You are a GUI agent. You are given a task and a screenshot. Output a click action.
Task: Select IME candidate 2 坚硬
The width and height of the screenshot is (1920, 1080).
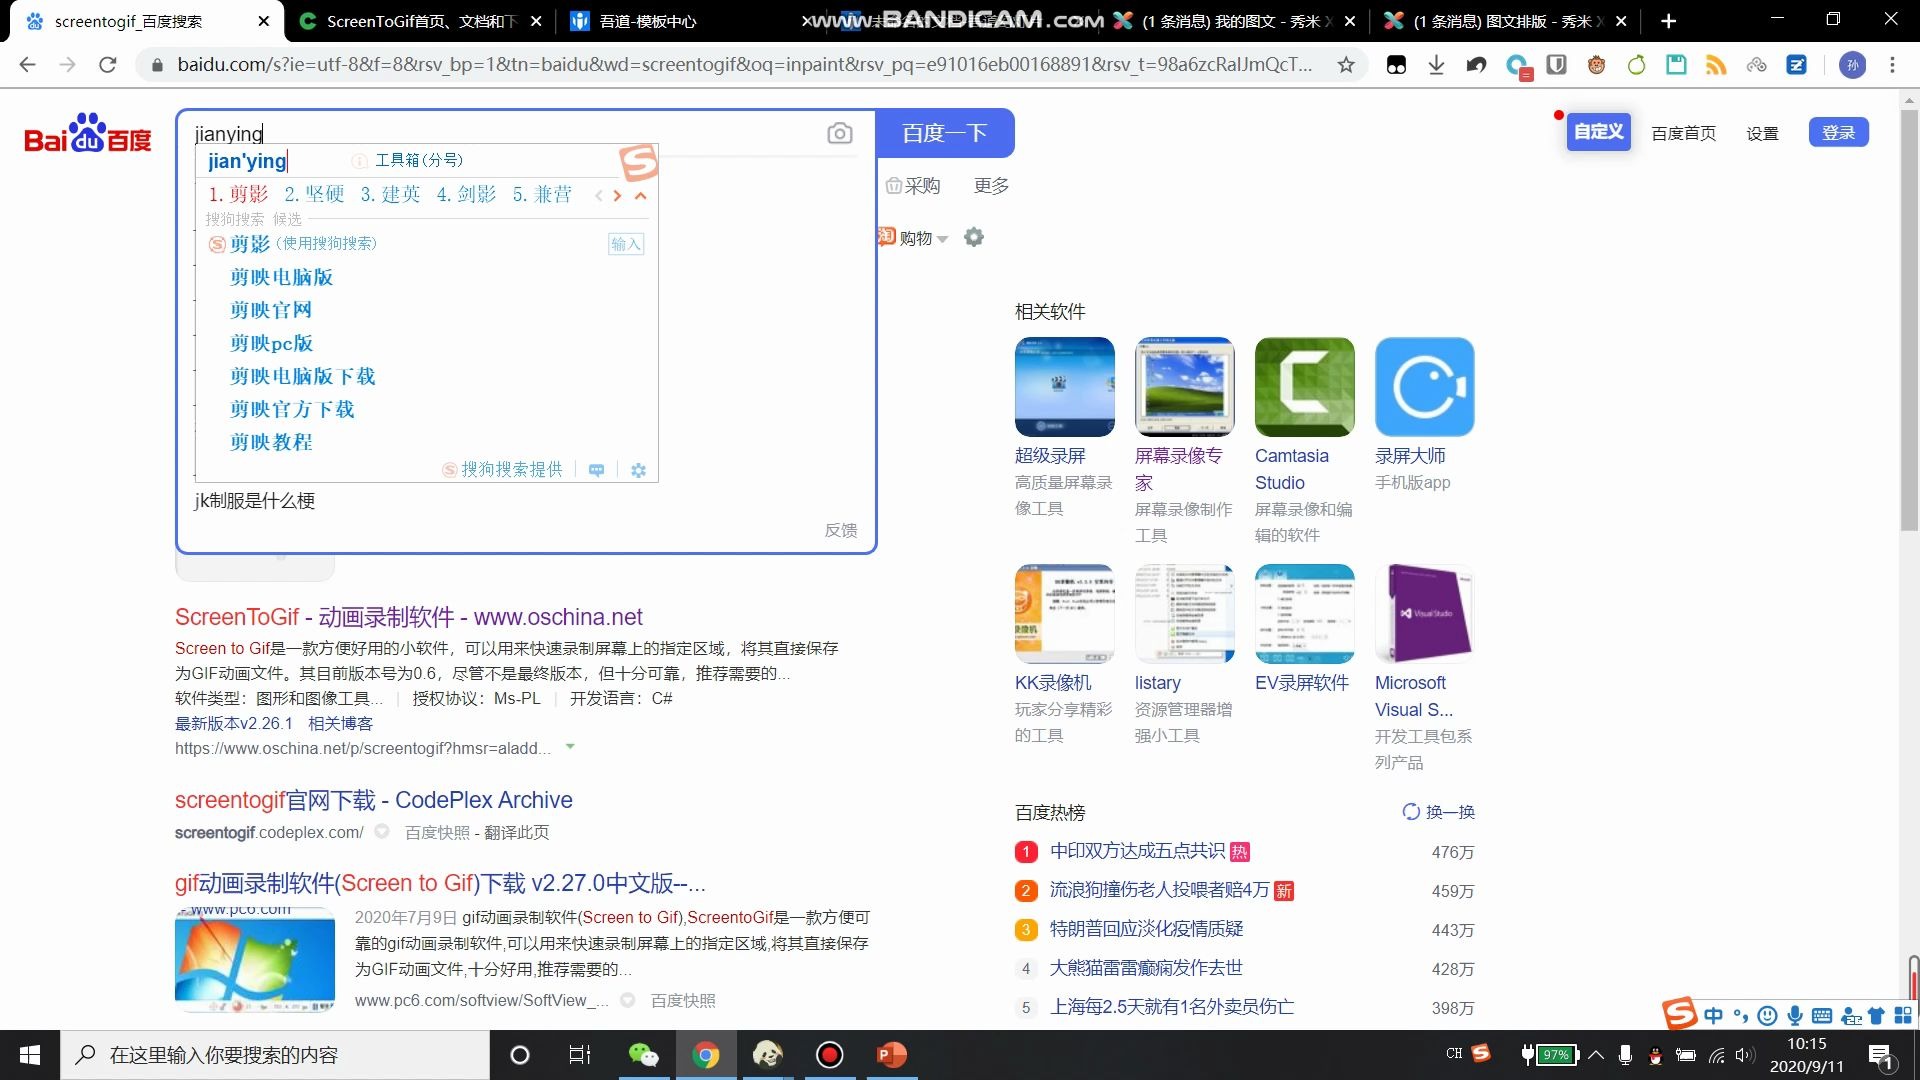click(314, 194)
